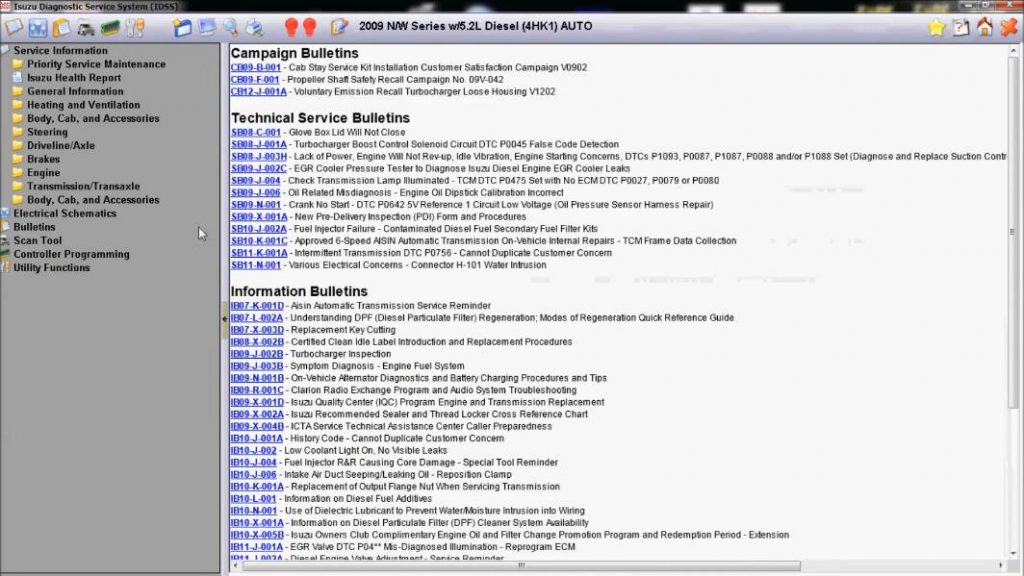Viewport: 1024px width, 576px height.
Task: Open the Engine folder in tree
Action: [44, 173]
